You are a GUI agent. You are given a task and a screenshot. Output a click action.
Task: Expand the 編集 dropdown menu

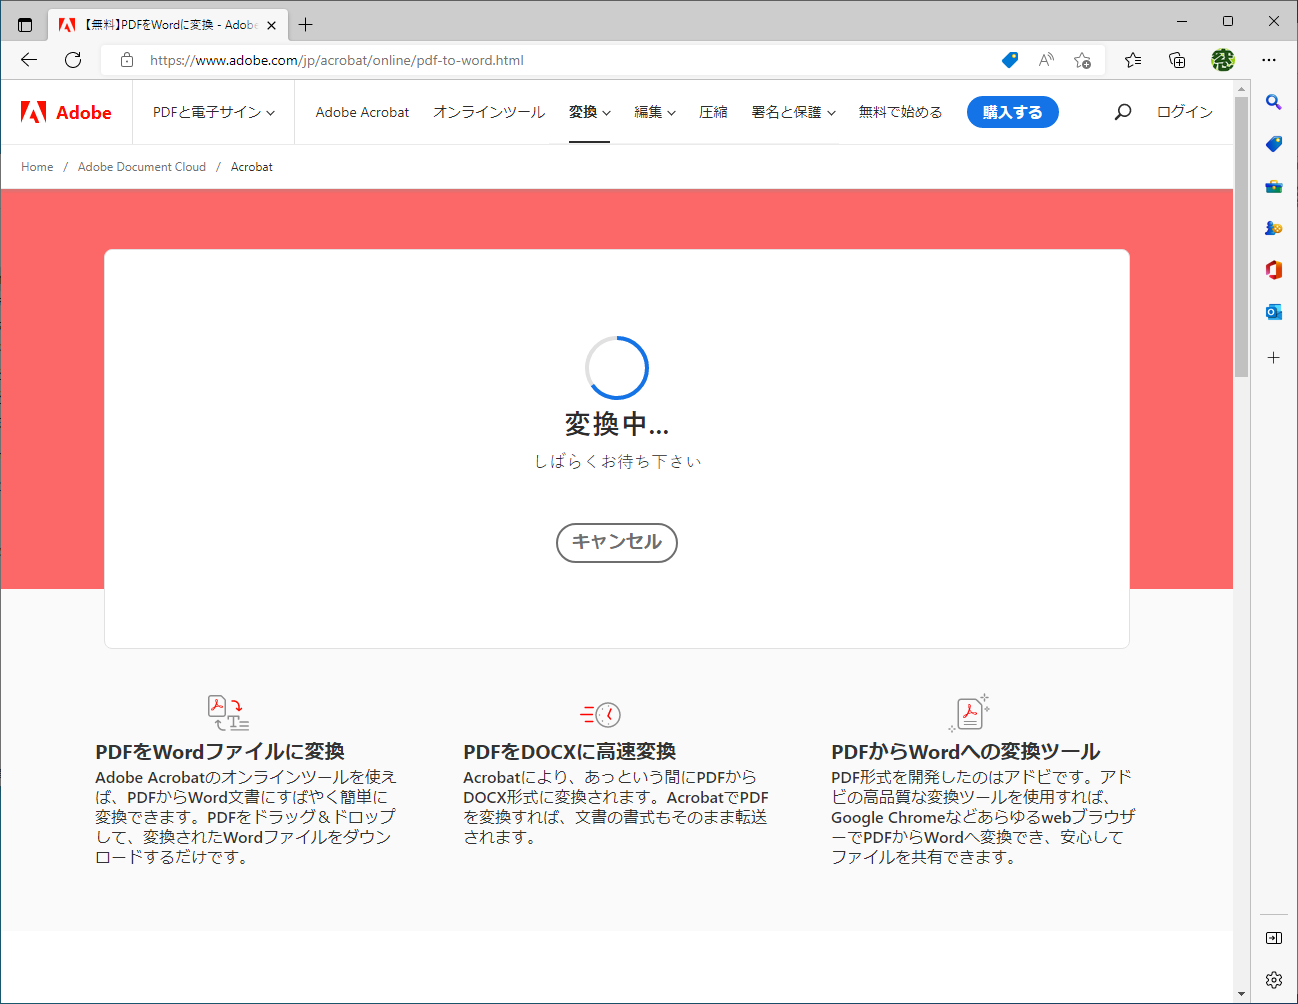[x=654, y=112]
